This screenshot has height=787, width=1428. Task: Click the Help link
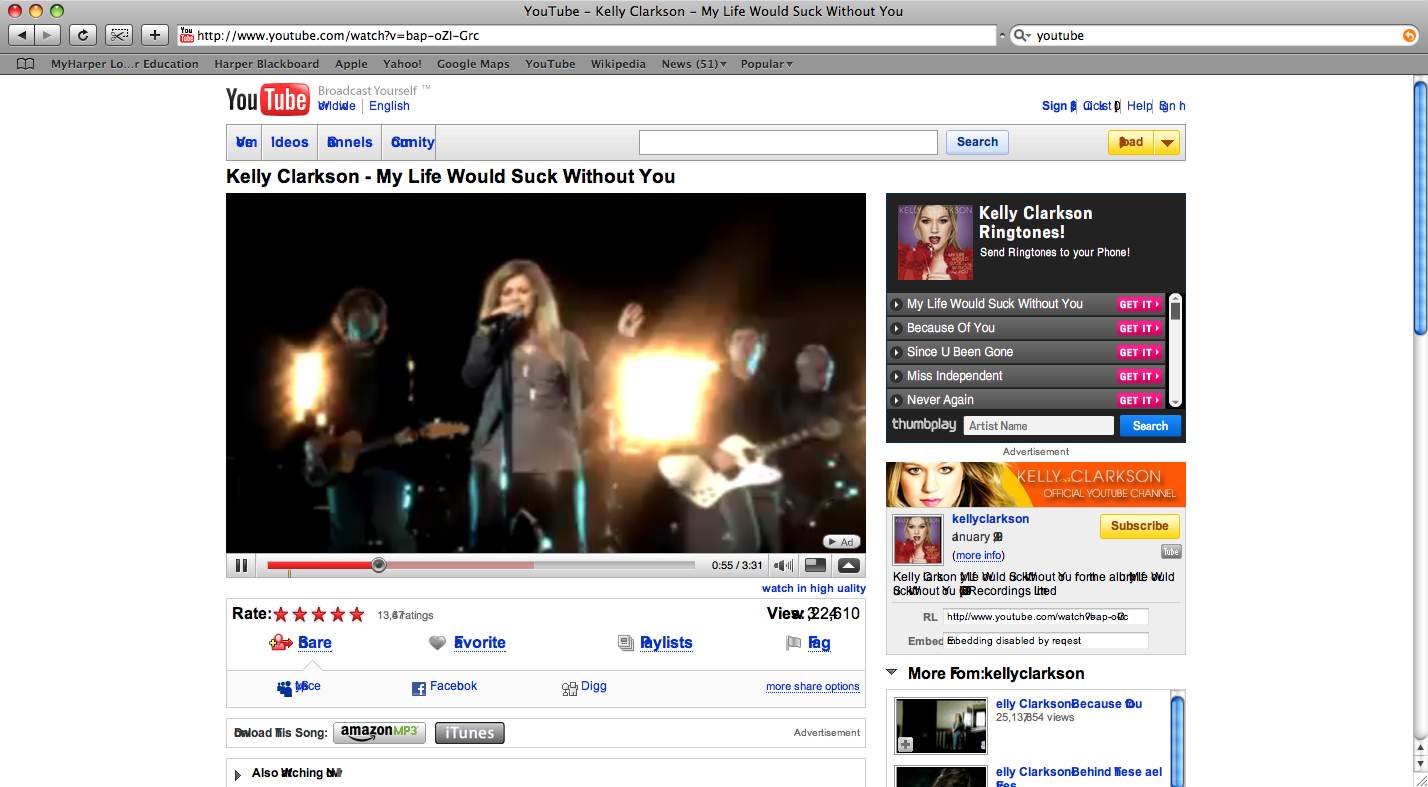point(1139,106)
